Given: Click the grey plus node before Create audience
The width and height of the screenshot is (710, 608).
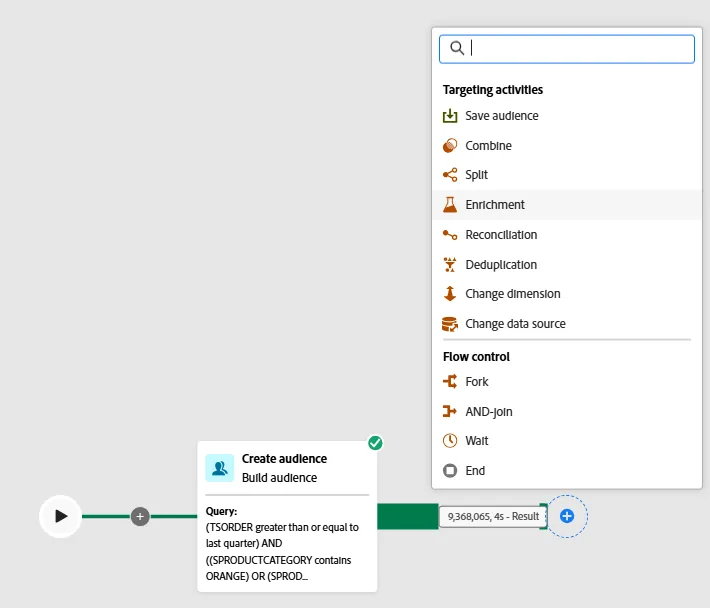Looking at the screenshot, I should click(140, 516).
